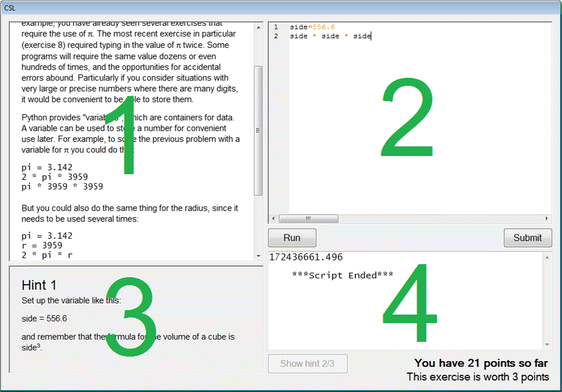Place cursor on code line side=556.6
Viewport: 562px width, 392px height.
pos(312,27)
